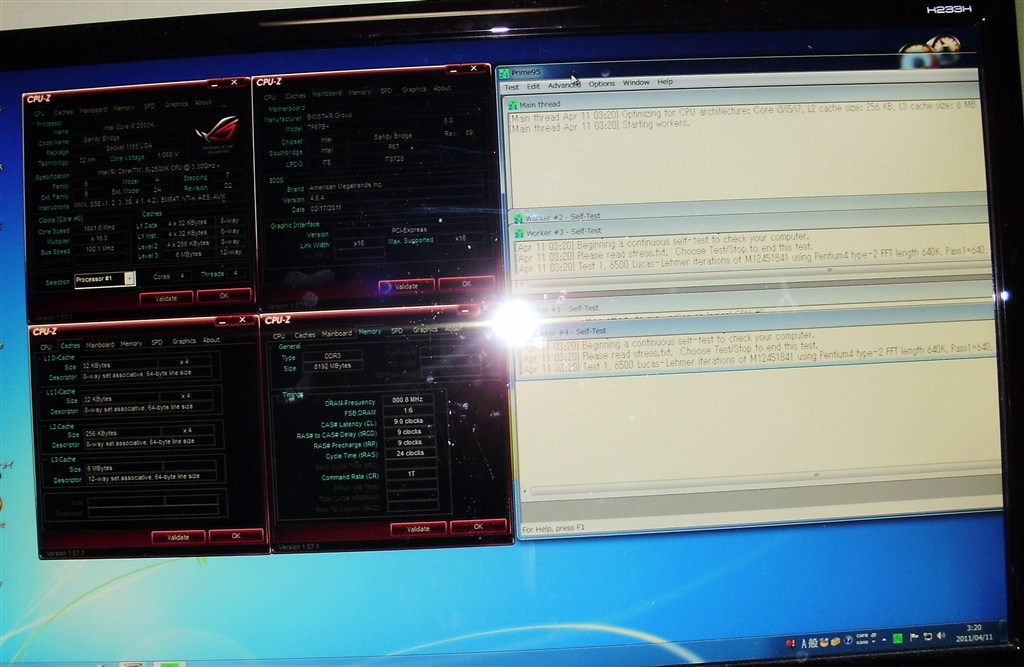Click the Main thread window icon
Image resolution: width=1024 pixels, height=667 pixels.
click(x=513, y=105)
